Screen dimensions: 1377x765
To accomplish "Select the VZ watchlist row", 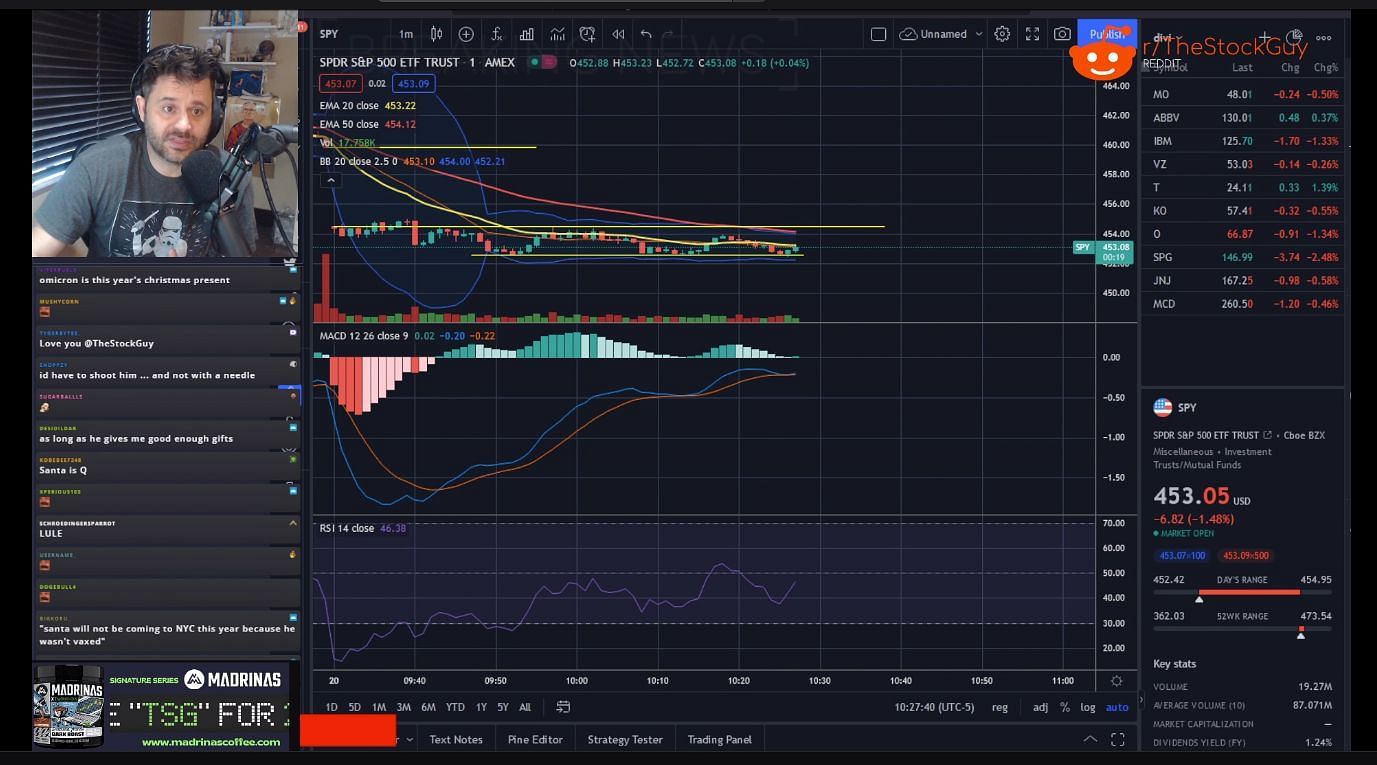I will [1242, 164].
